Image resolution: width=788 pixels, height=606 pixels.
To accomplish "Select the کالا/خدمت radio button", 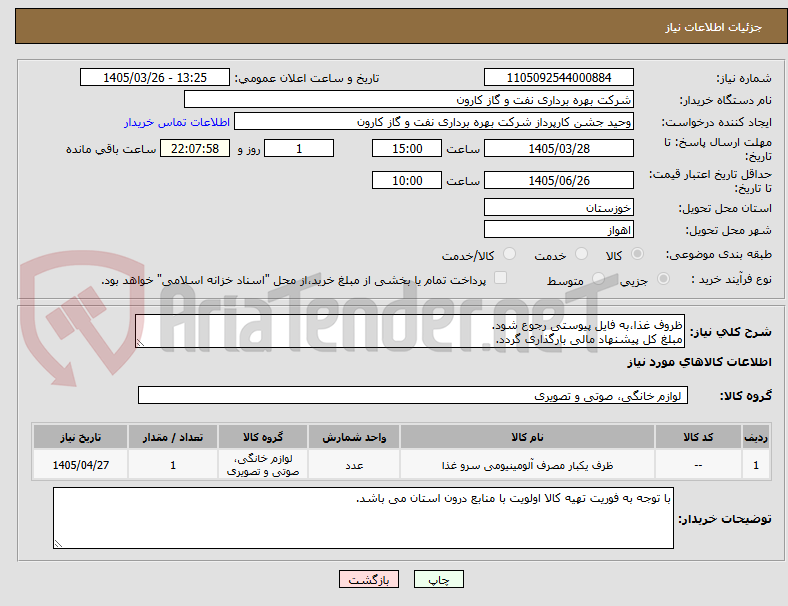I will [510, 254].
